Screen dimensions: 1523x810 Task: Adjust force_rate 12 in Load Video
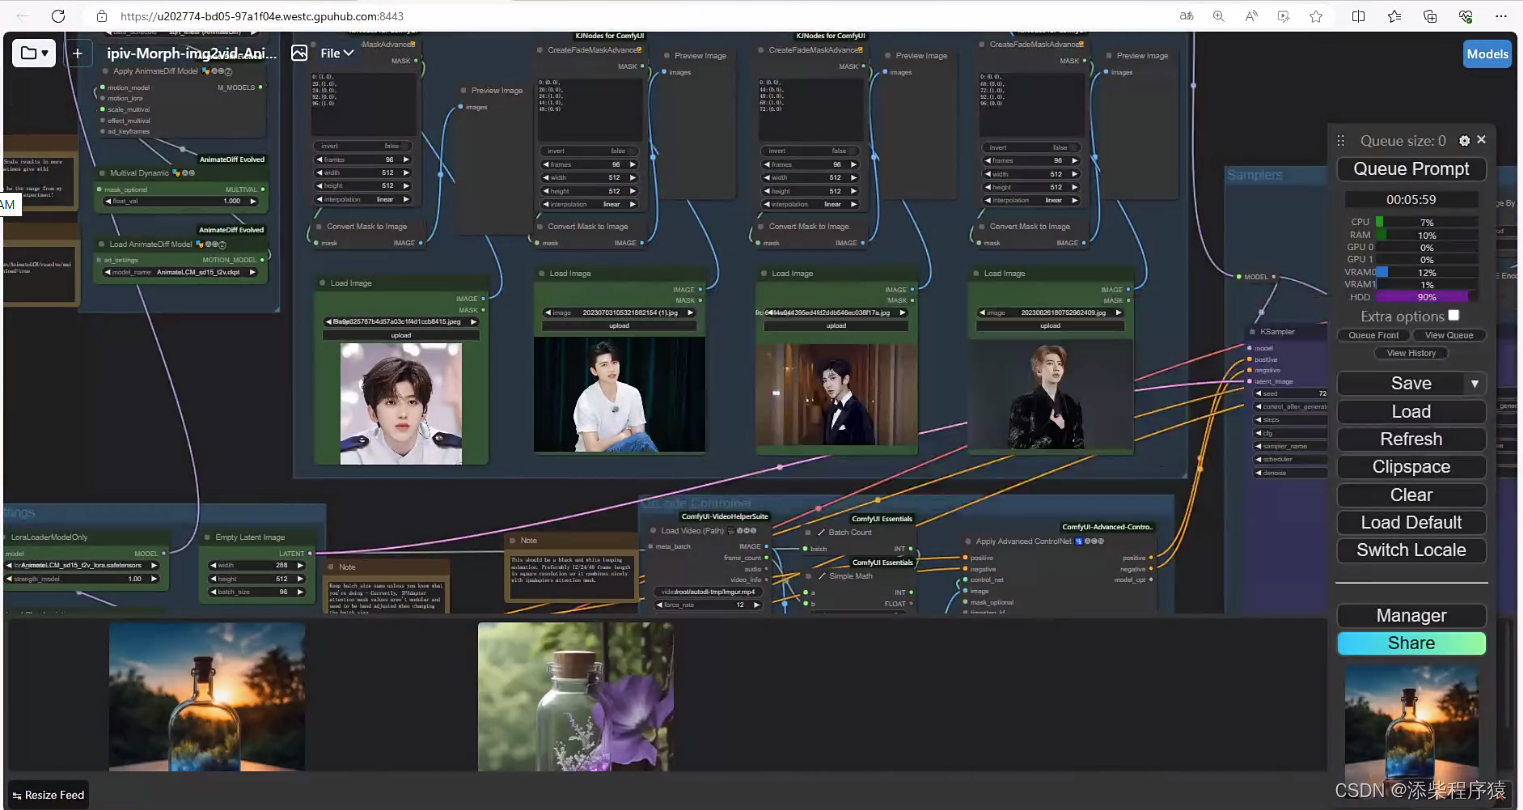click(709, 605)
